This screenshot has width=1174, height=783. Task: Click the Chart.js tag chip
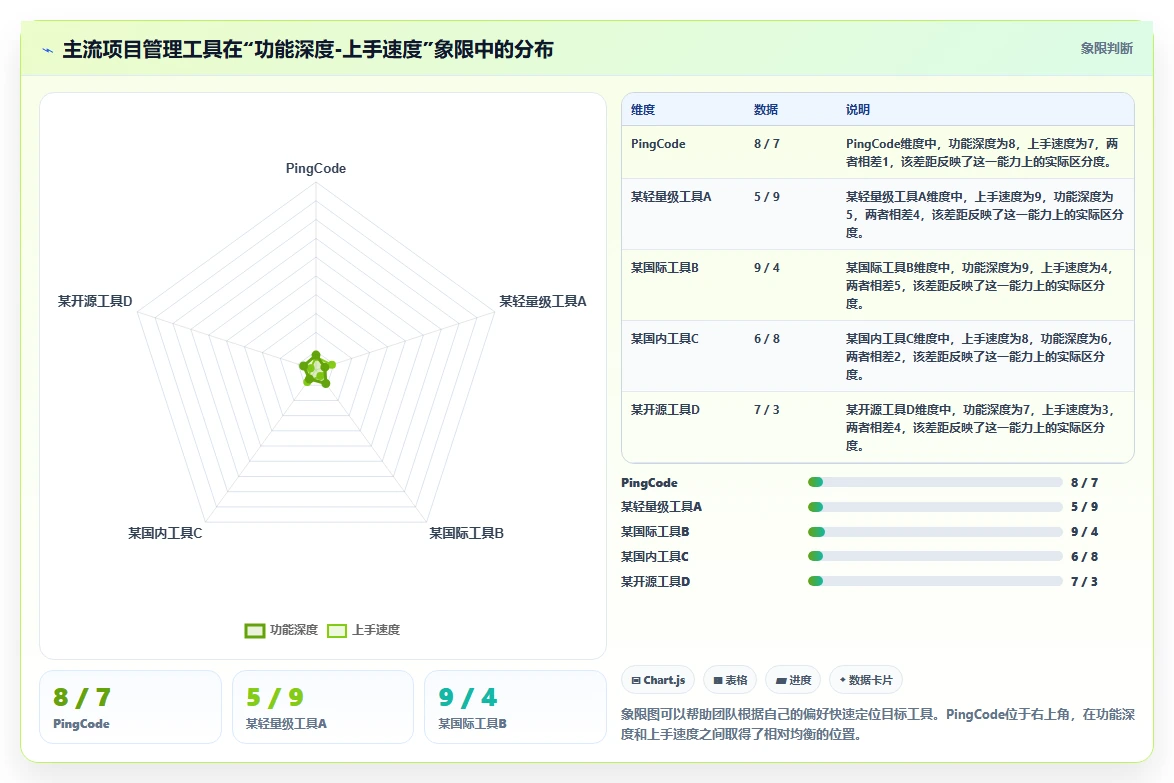(x=658, y=680)
